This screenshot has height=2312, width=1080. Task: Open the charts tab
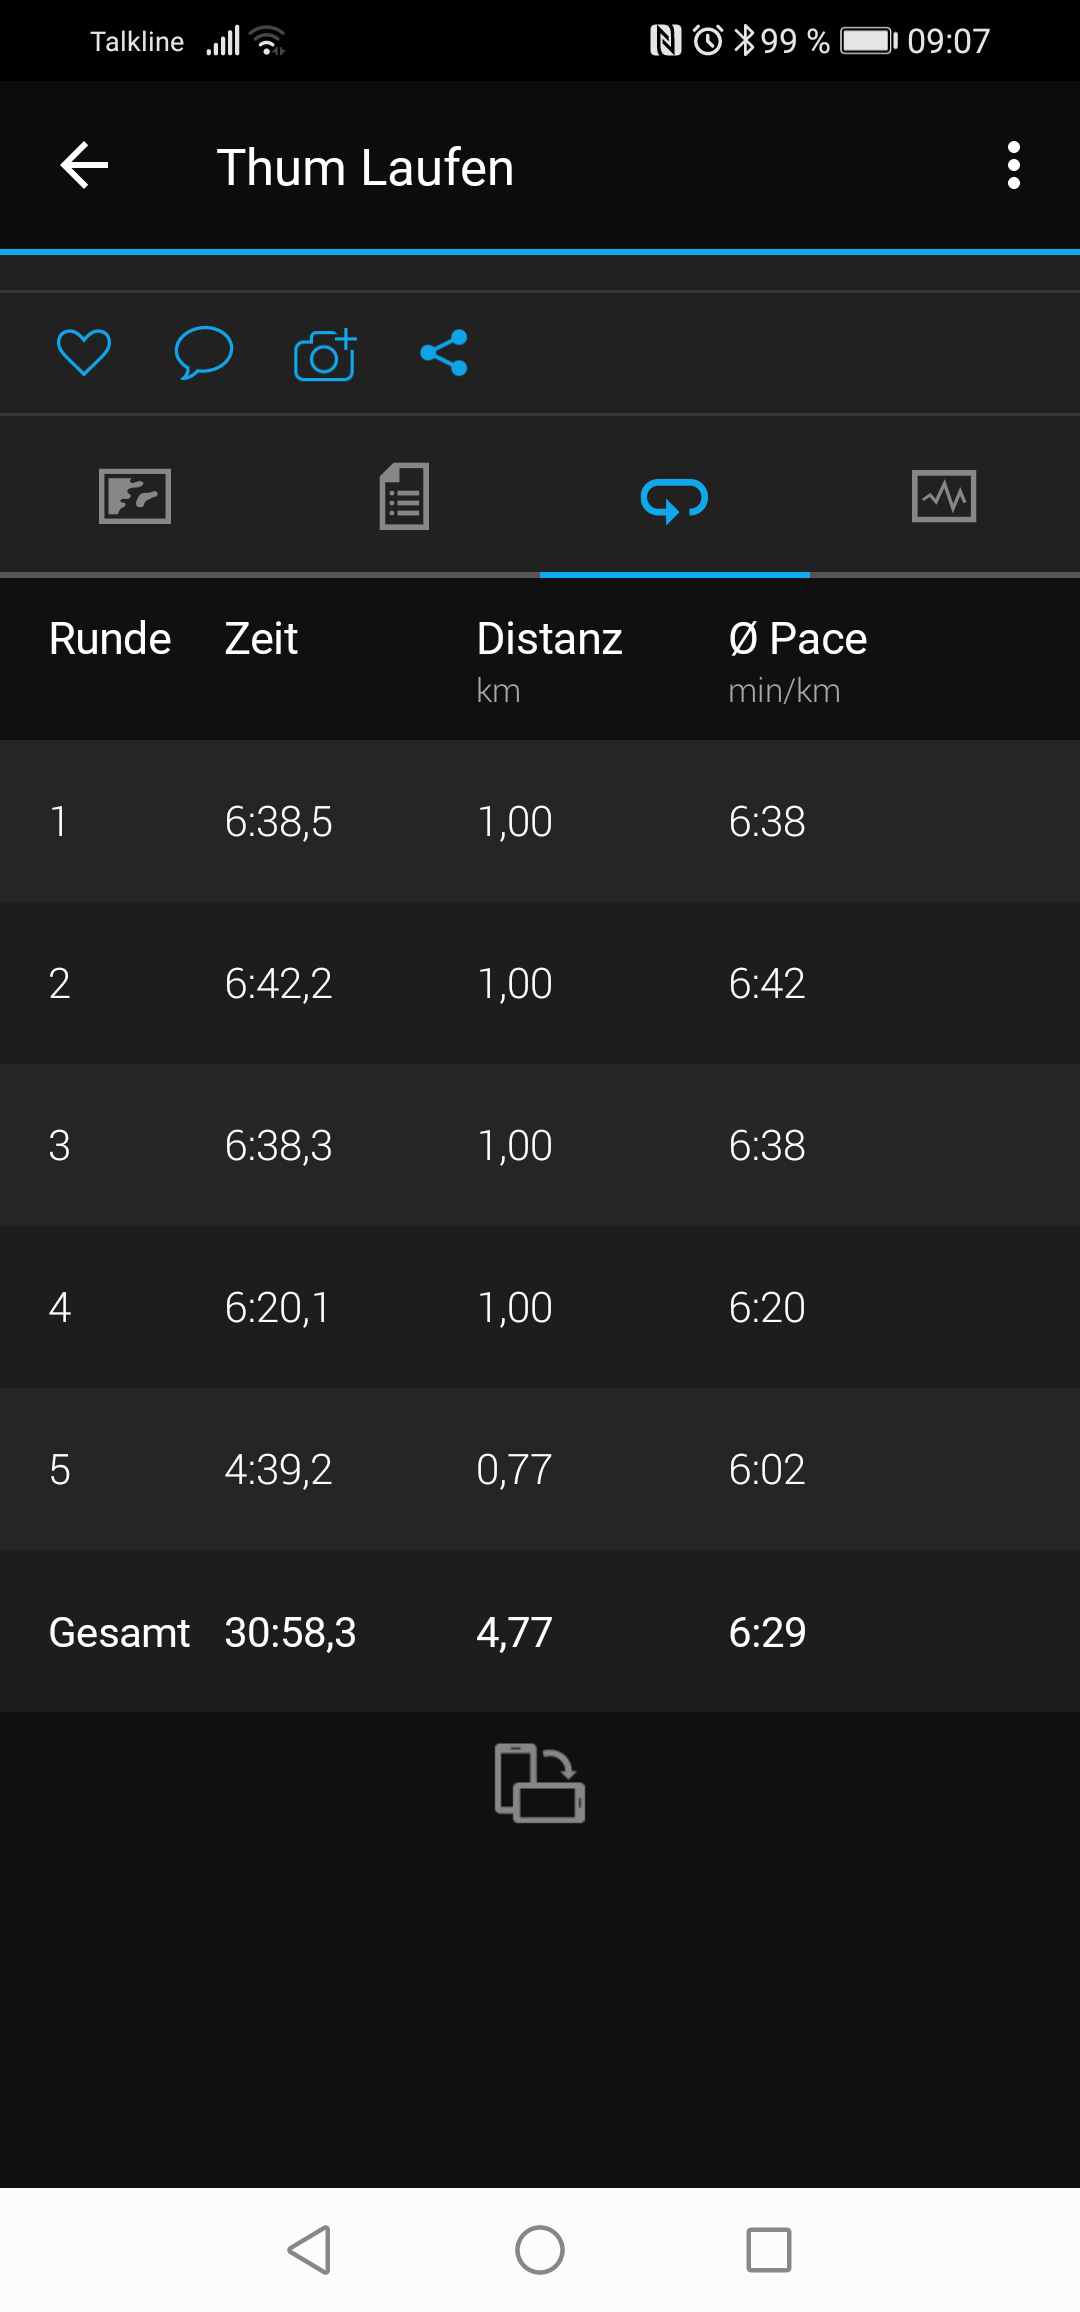pyautogui.click(x=944, y=496)
